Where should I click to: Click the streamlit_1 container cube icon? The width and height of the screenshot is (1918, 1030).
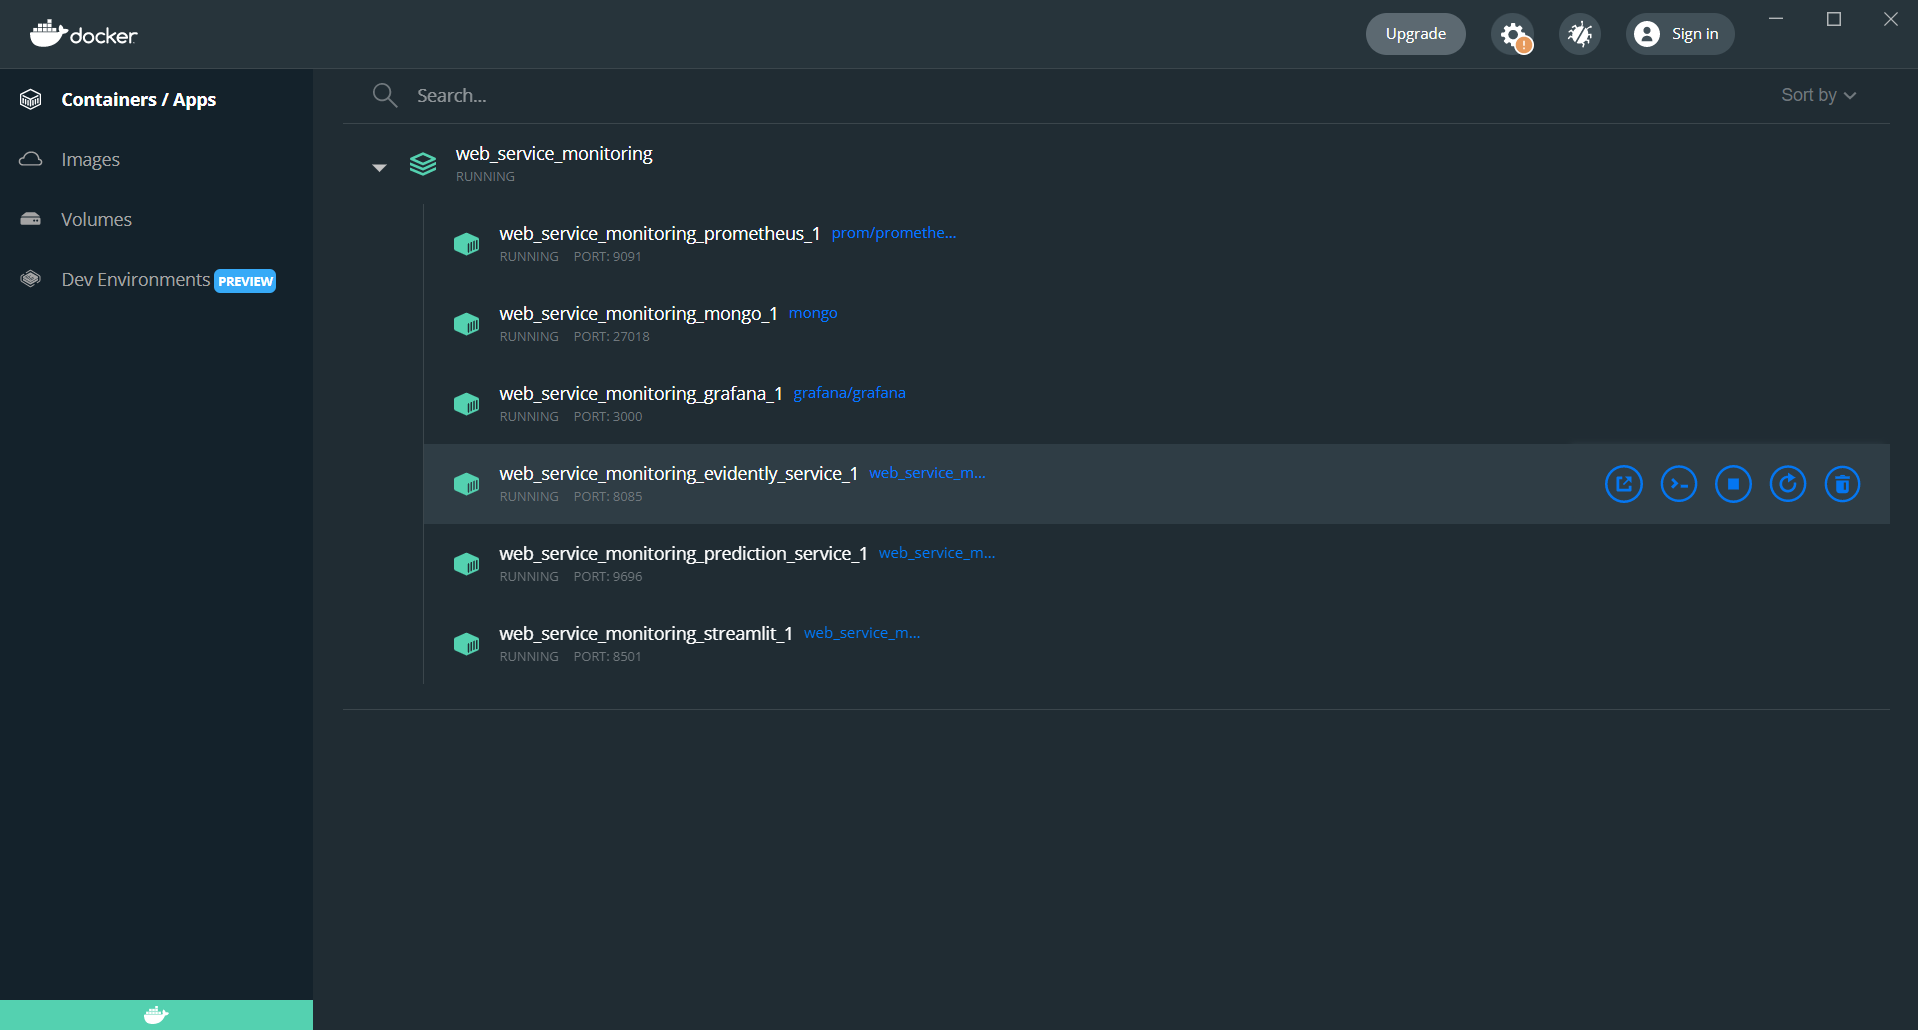[x=467, y=644]
